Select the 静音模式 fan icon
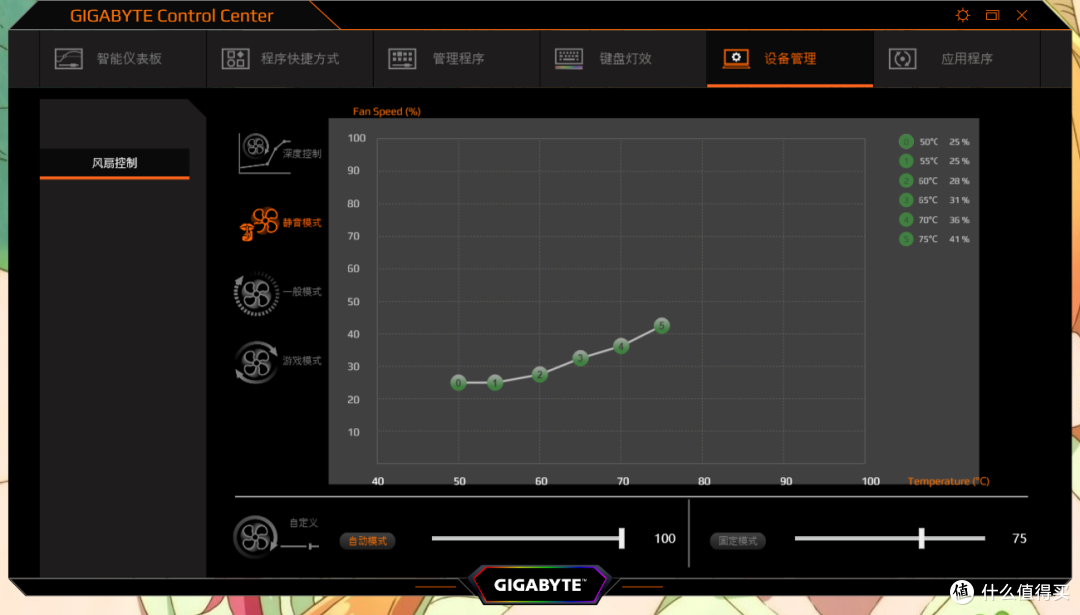The height and width of the screenshot is (615, 1080). (259, 223)
